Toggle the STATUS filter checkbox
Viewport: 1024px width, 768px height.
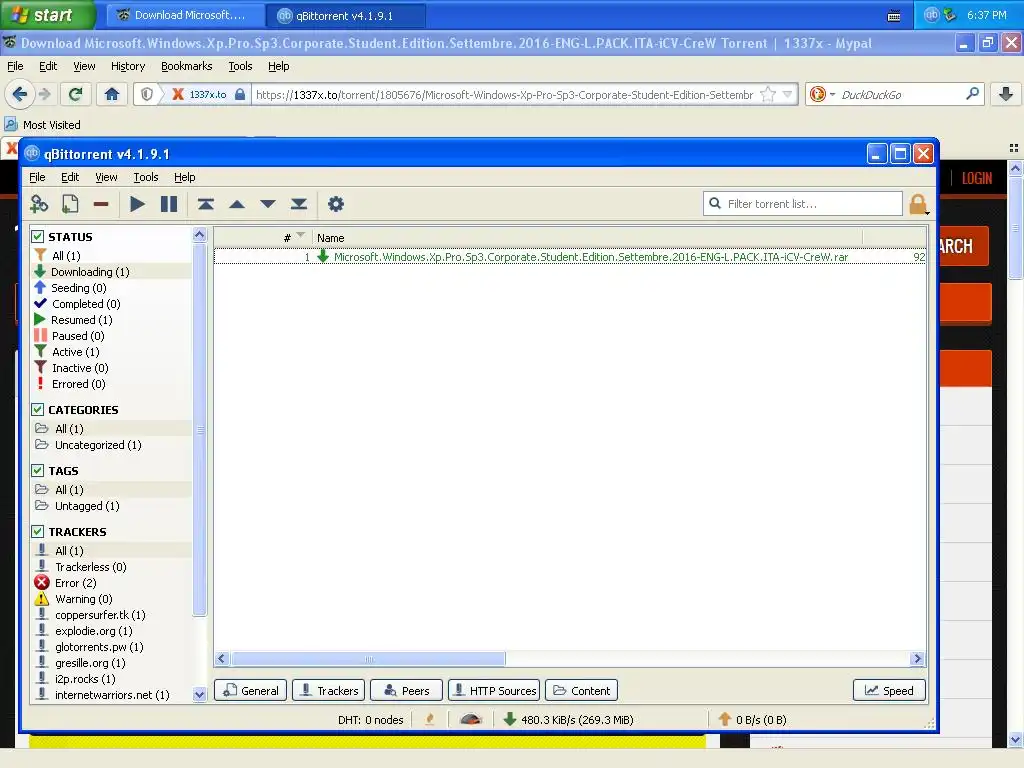[x=38, y=236]
